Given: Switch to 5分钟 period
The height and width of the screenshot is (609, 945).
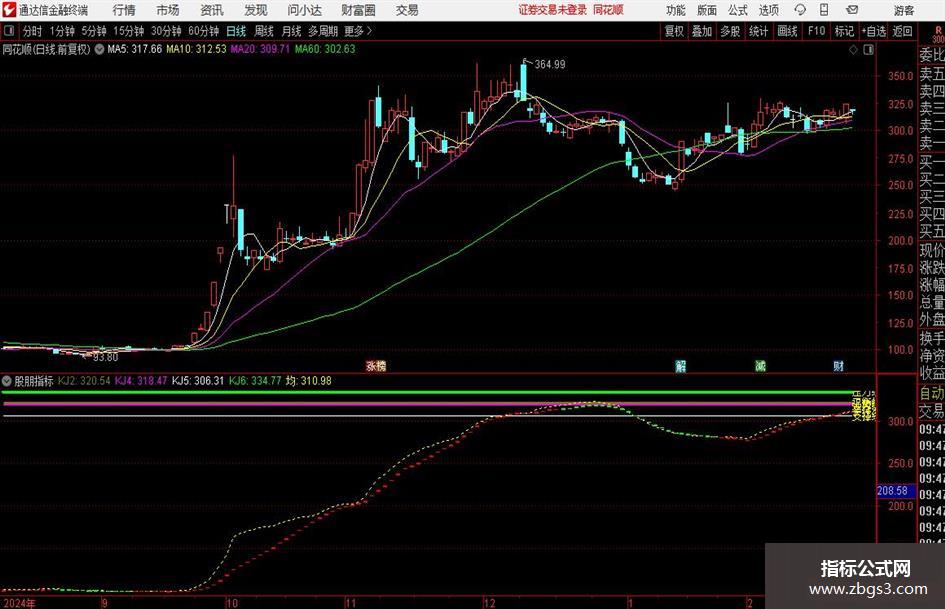Looking at the screenshot, I should click(94, 31).
